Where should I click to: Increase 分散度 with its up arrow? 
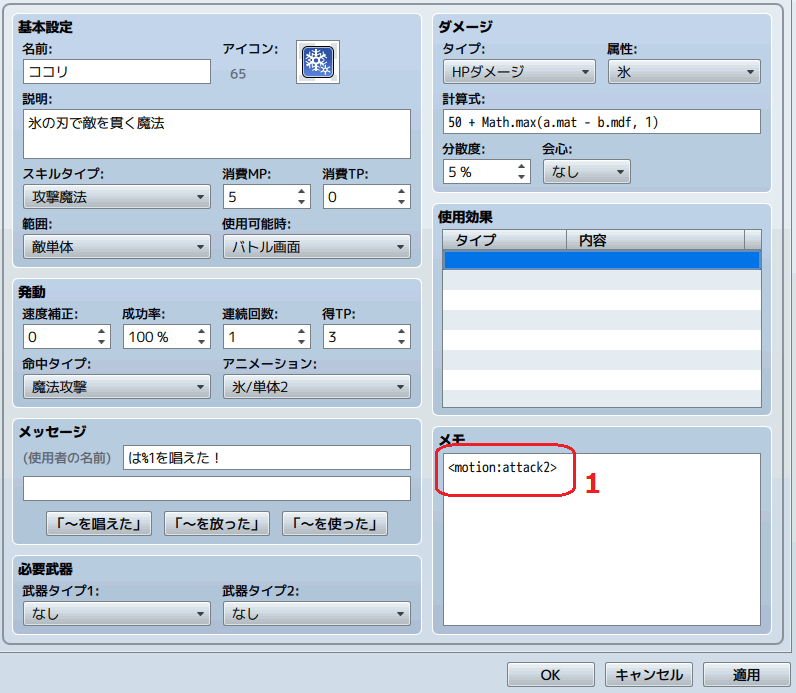[521, 167]
